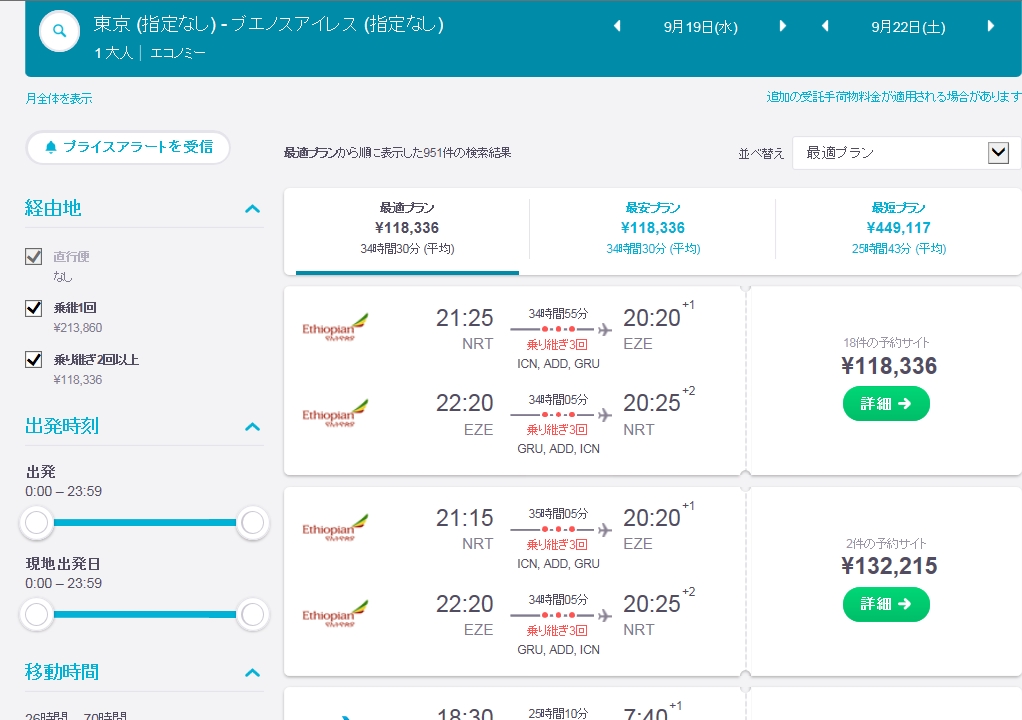Screen dimensions: 1022x720
Task: Collapse the 移動時間 filter section
Action: (x=252, y=672)
